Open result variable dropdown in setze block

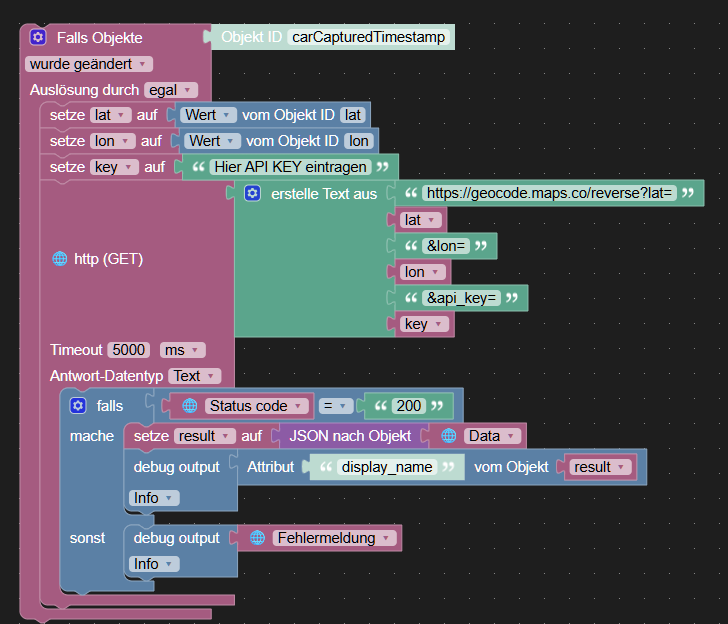[x=205, y=436]
